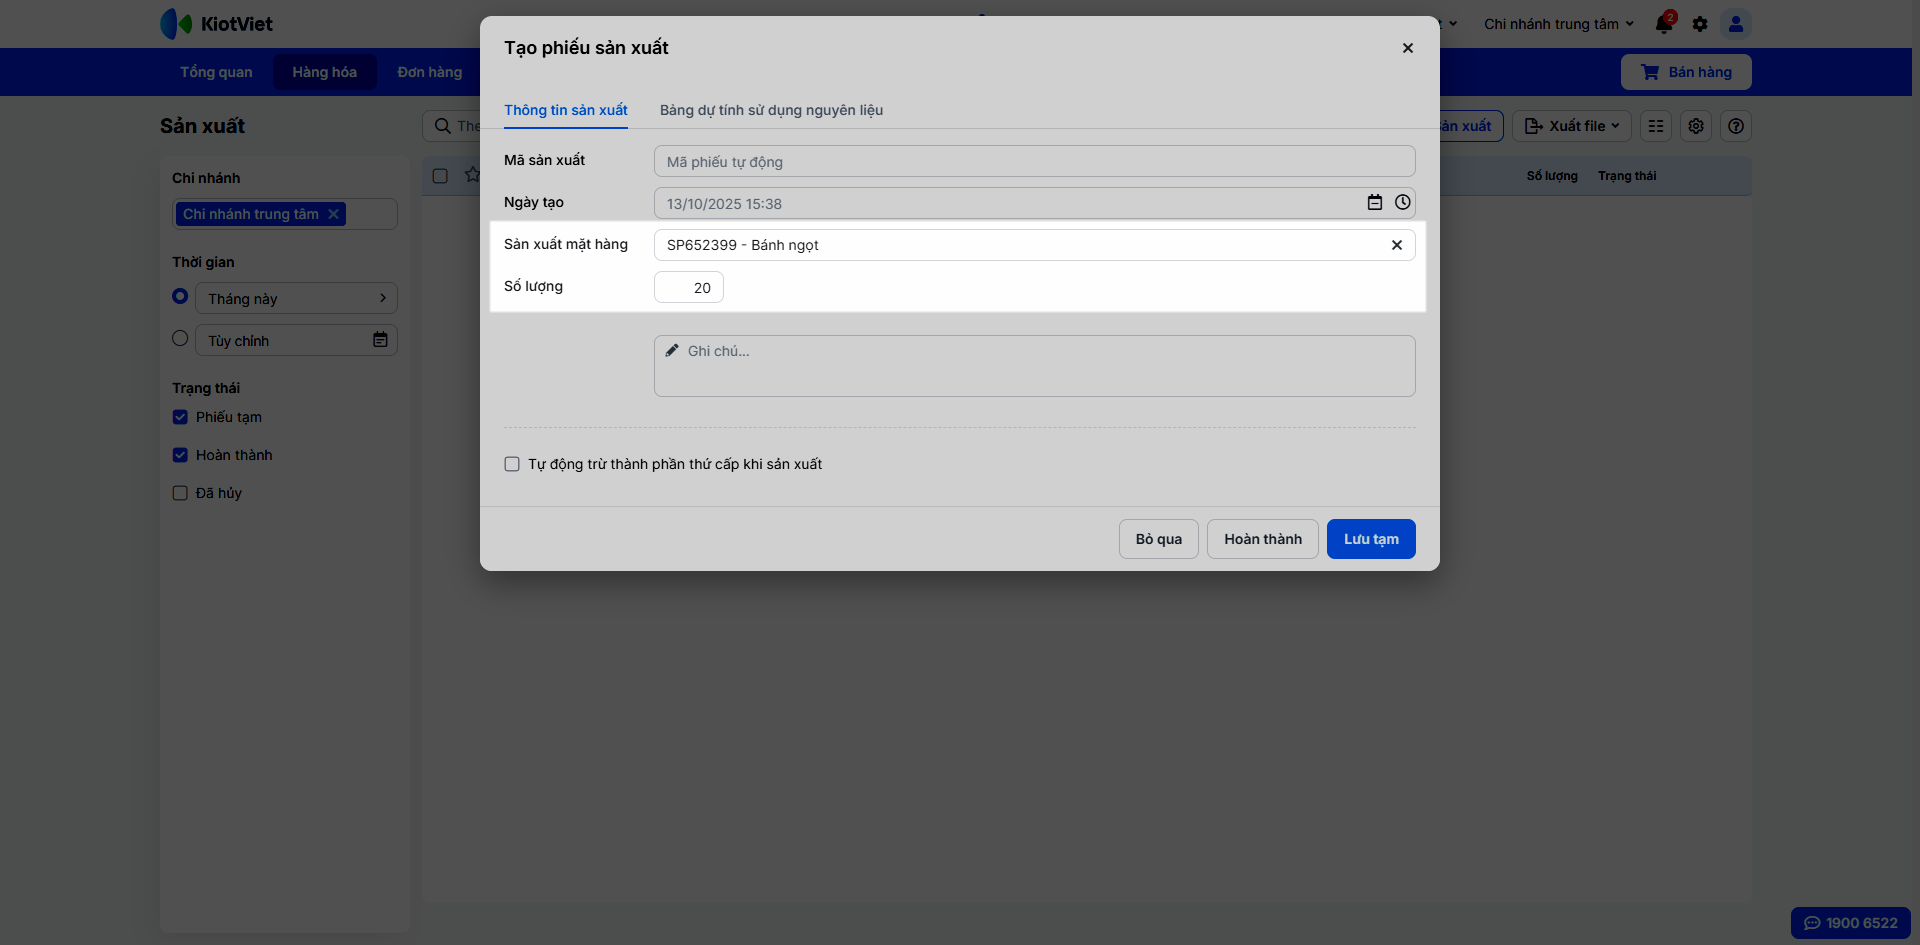Toggle the Đã hủy status checkbox

pos(180,493)
